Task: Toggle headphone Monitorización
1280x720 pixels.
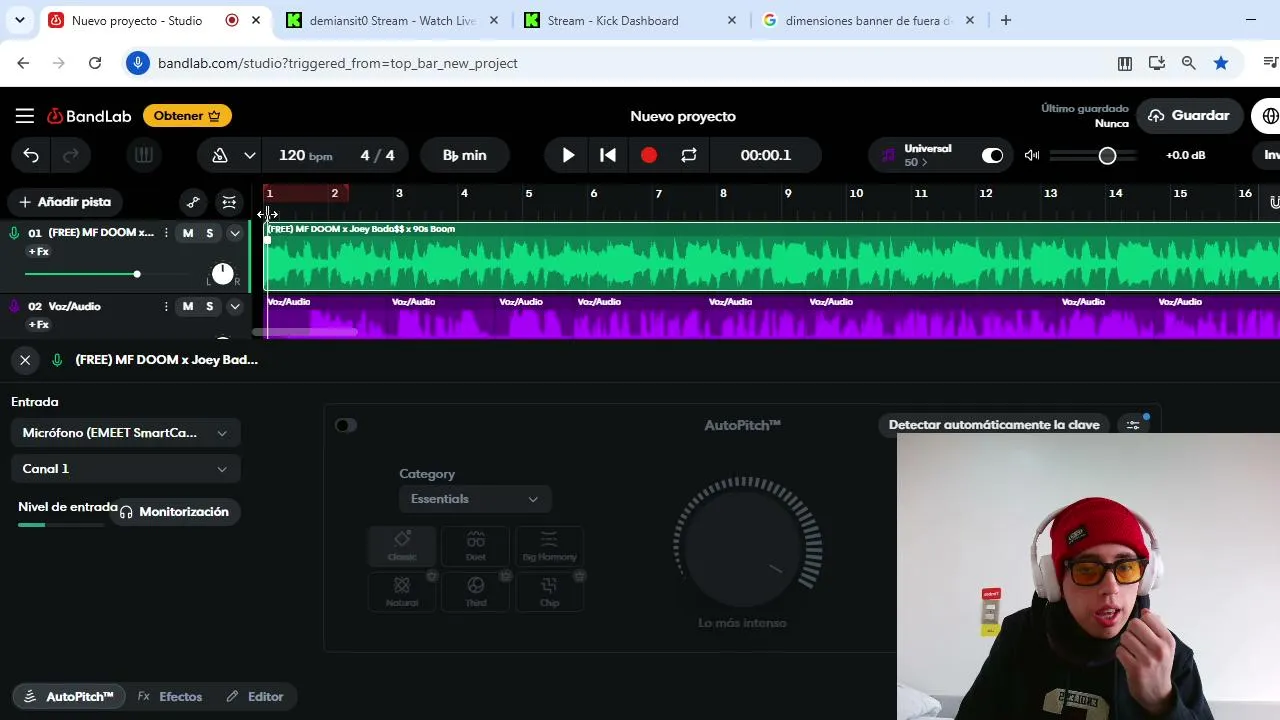Action: pyautogui.click(x=175, y=512)
